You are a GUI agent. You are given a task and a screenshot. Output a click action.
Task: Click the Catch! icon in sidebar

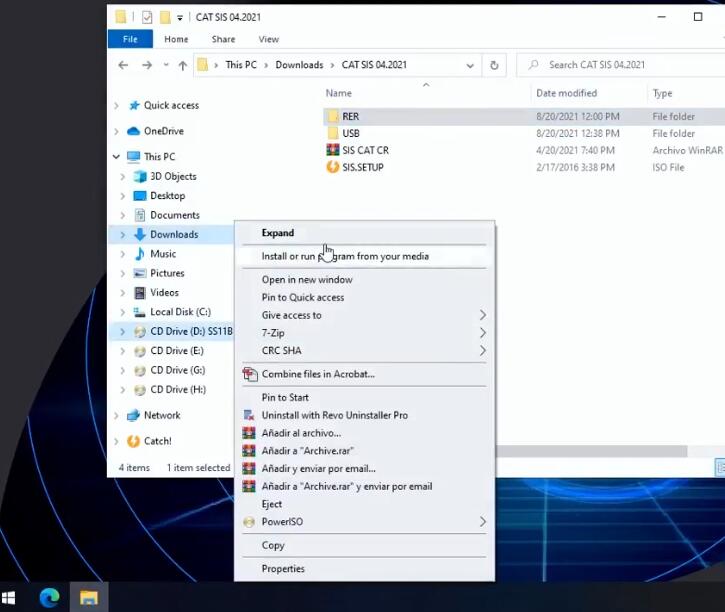(x=134, y=441)
